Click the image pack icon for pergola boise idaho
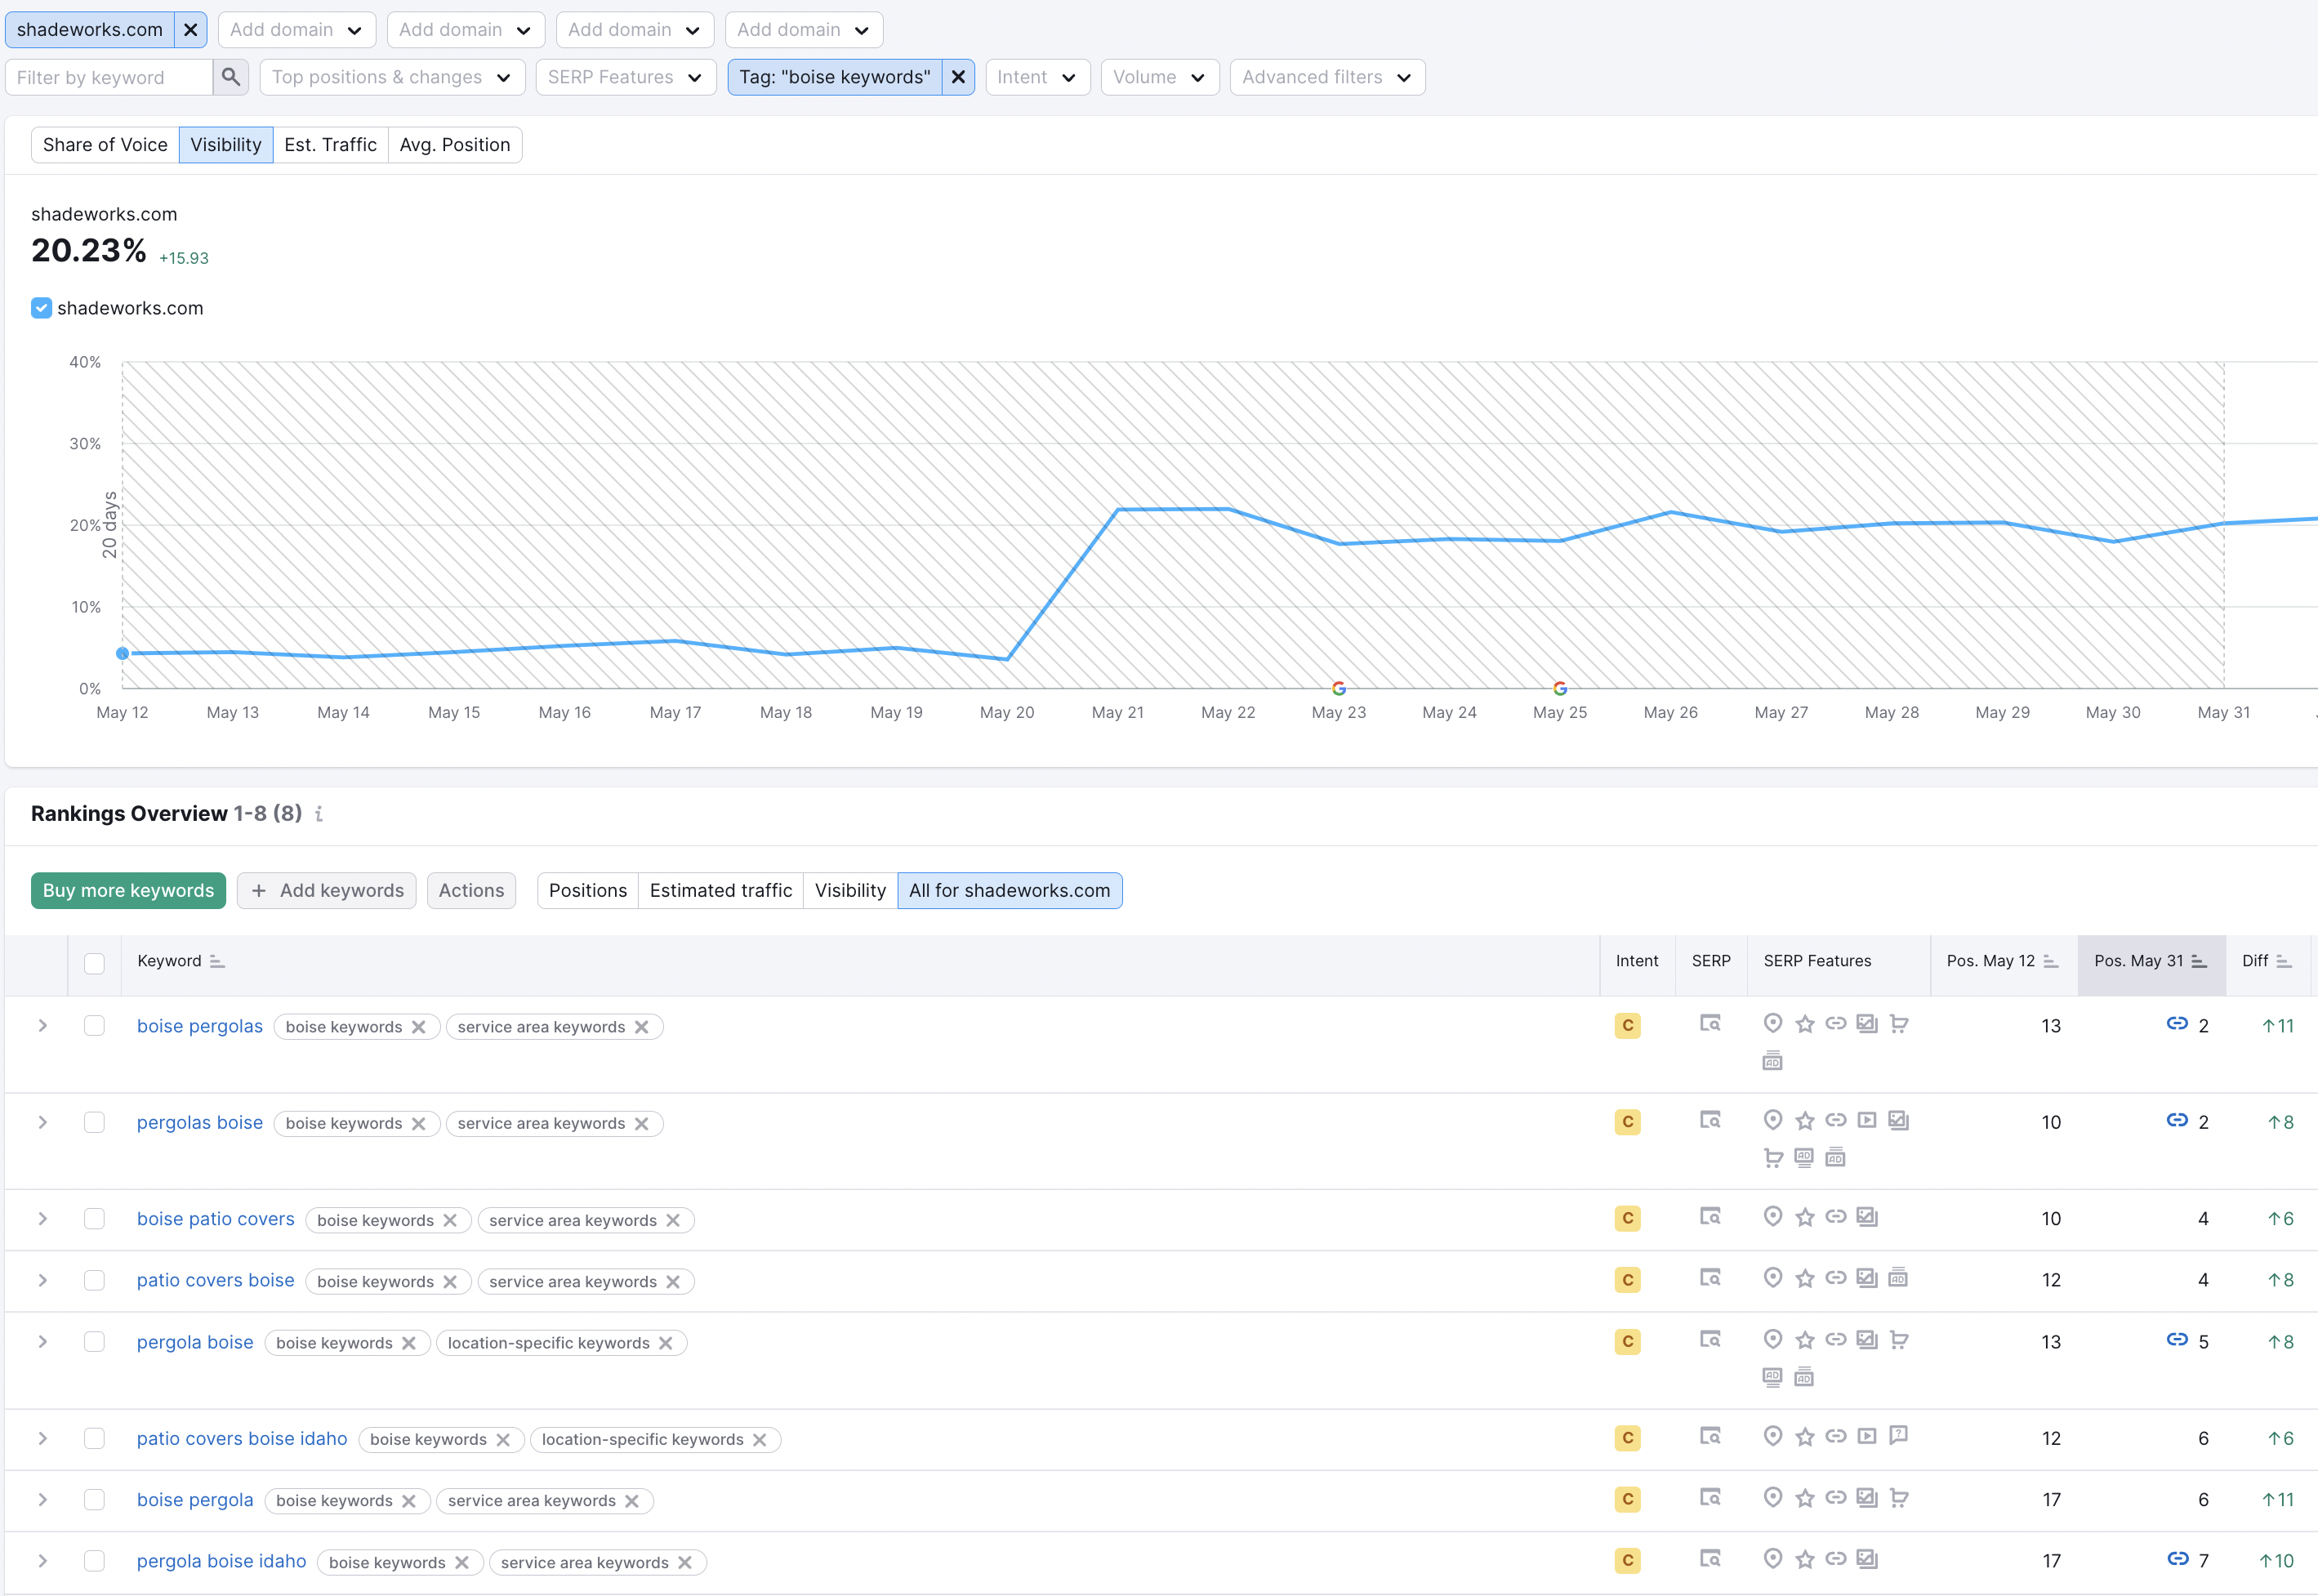This screenshot has width=2318, height=1596. (1867, 1559)
